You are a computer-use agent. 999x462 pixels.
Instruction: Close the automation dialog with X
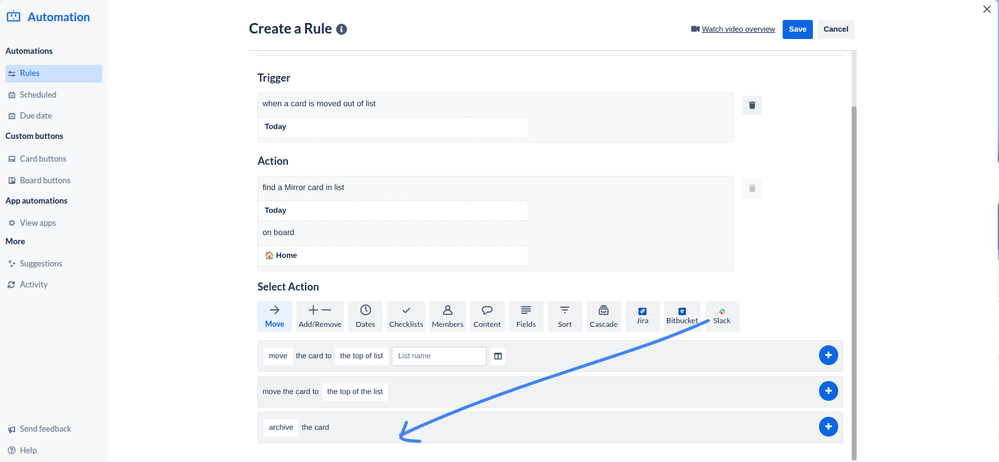[x=988, y=10]
